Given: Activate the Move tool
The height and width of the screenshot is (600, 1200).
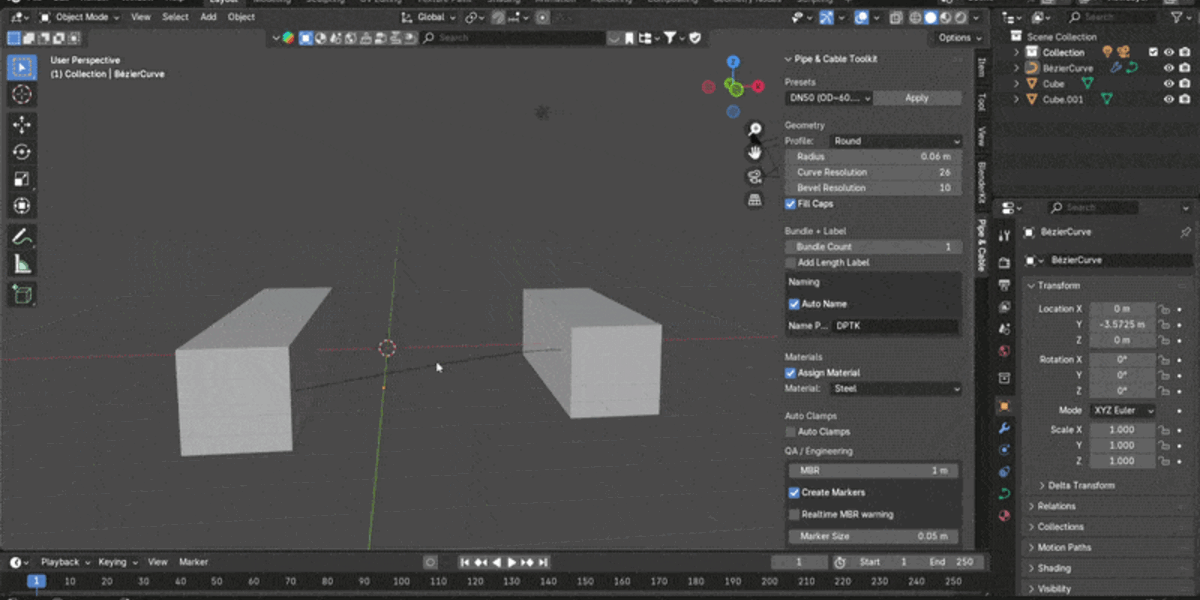Looking at the screenshot, I should (x=22, y=125).
